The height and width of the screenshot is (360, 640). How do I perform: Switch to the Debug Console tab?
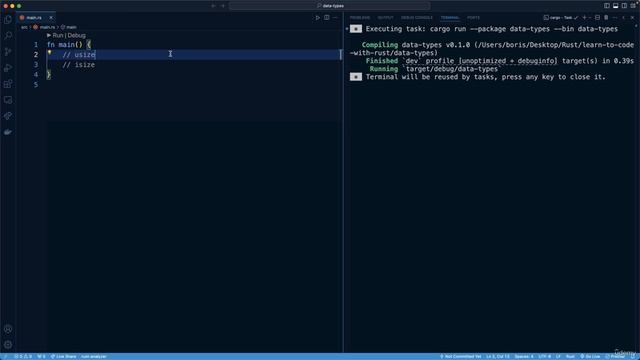(417, 18)
